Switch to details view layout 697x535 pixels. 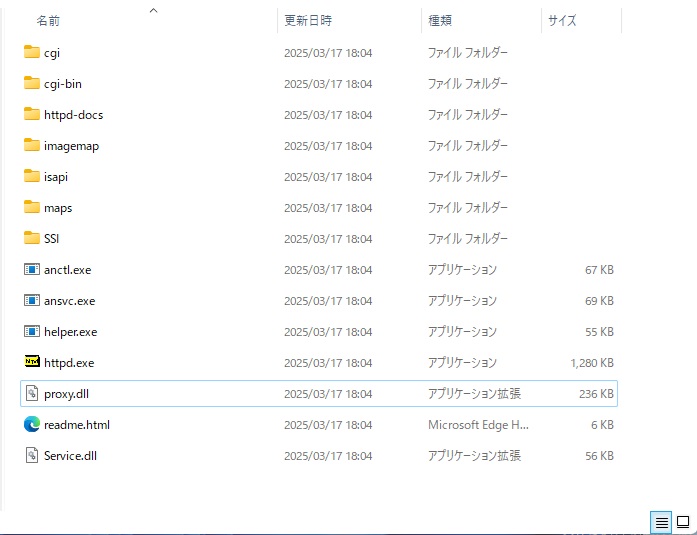(661, 523)
